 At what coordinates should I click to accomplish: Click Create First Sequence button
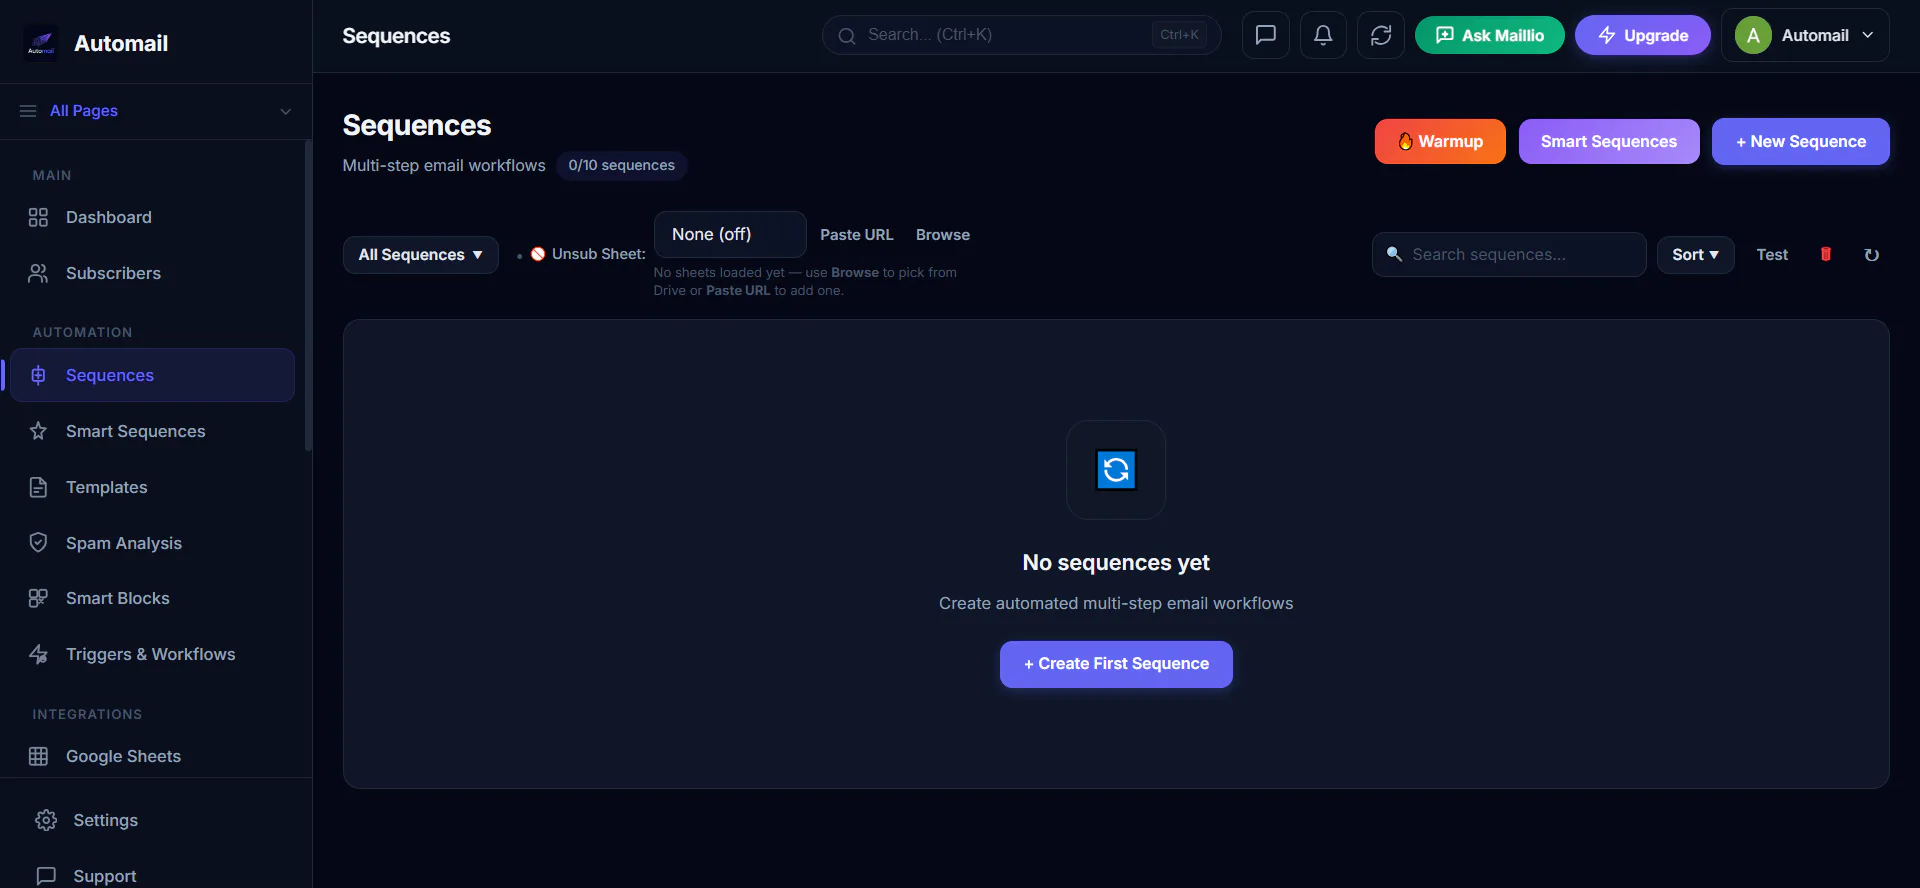[1116, 664]
